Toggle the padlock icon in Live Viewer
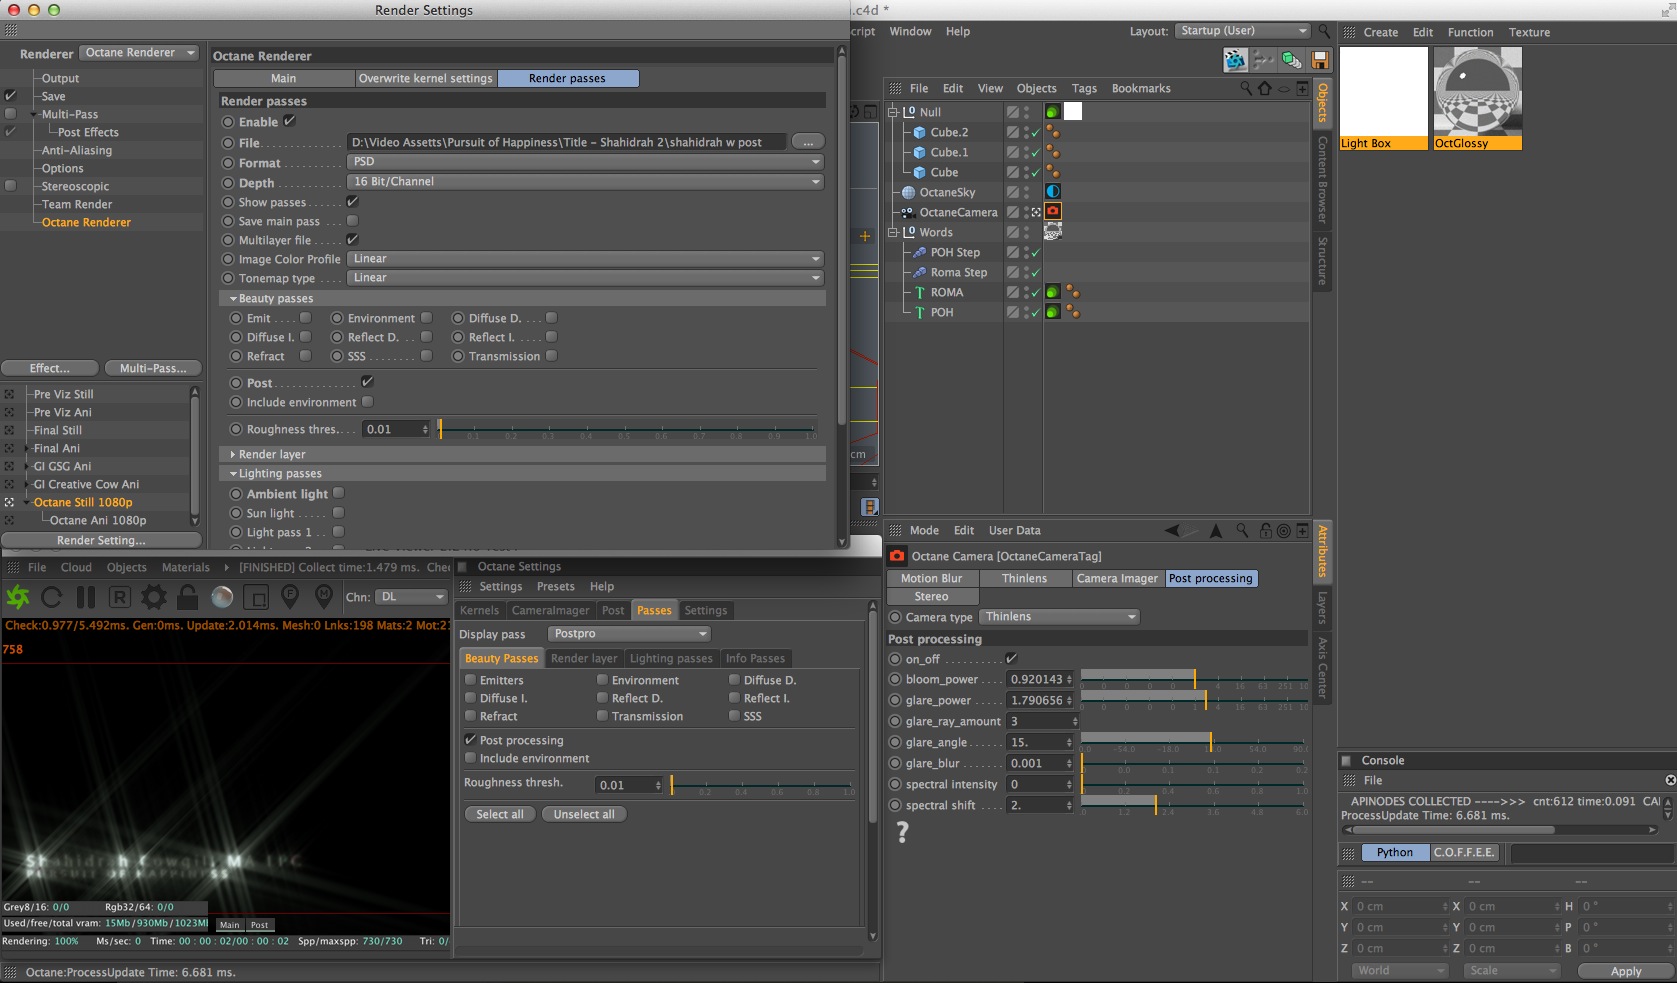1677x983 pixels. click(x=187, y=597)
